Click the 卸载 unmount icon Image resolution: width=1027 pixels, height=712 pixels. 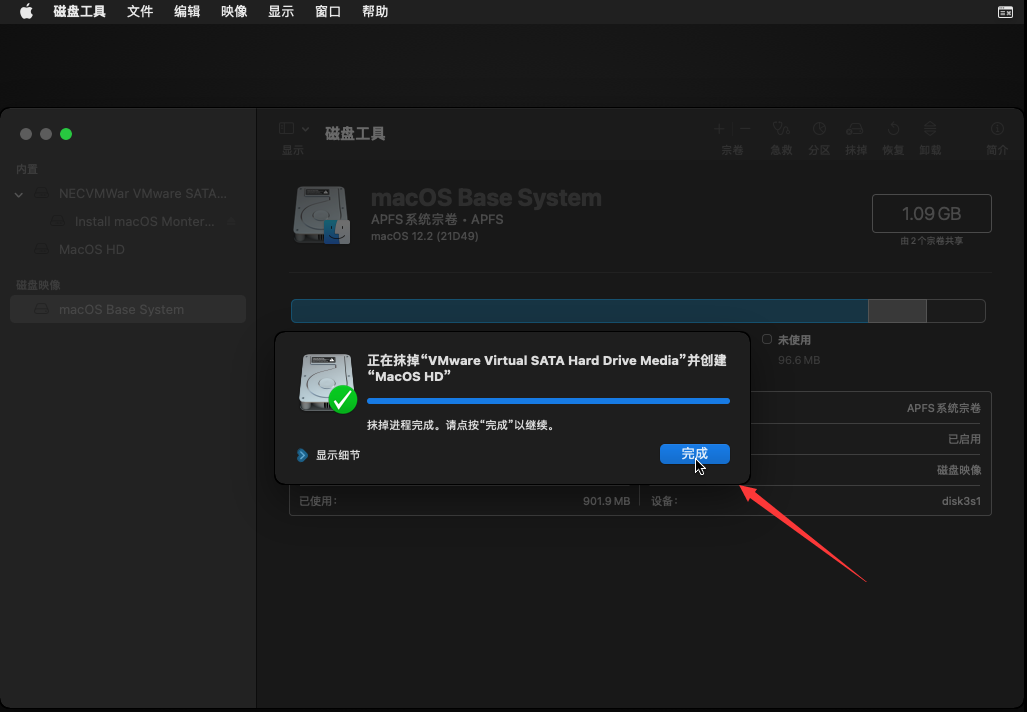(x=930, y=129)
